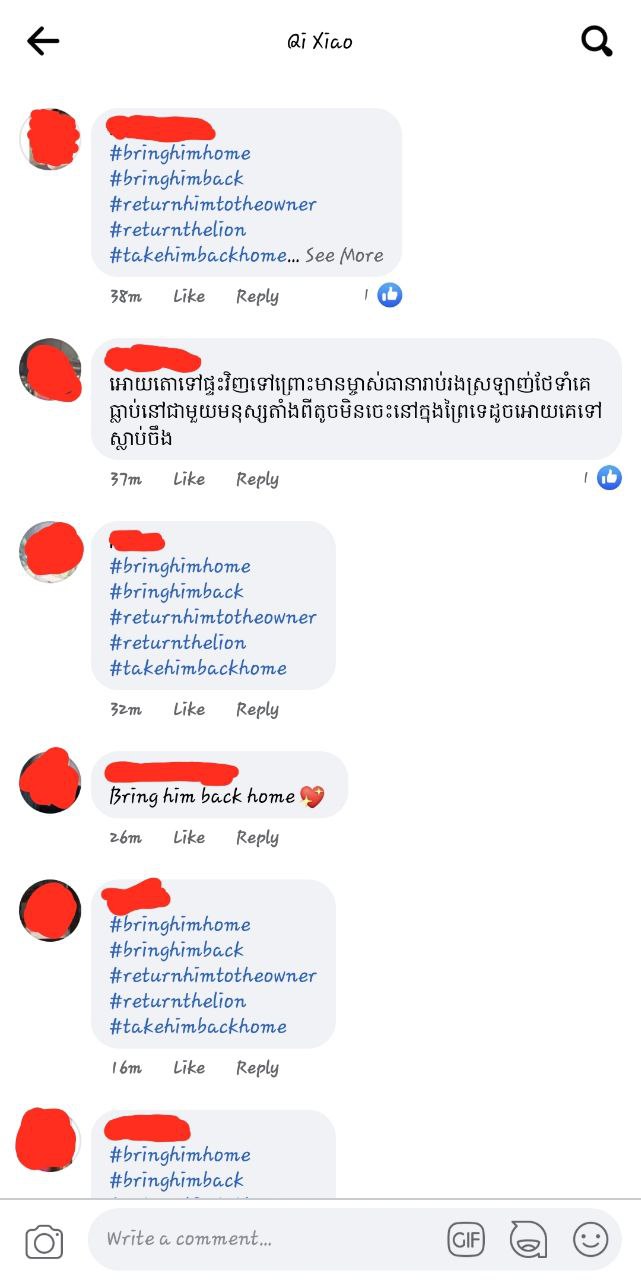This screenshot has height=1280, width=641.
Task: Like the comment posted 38m ago
Action: 189,296
